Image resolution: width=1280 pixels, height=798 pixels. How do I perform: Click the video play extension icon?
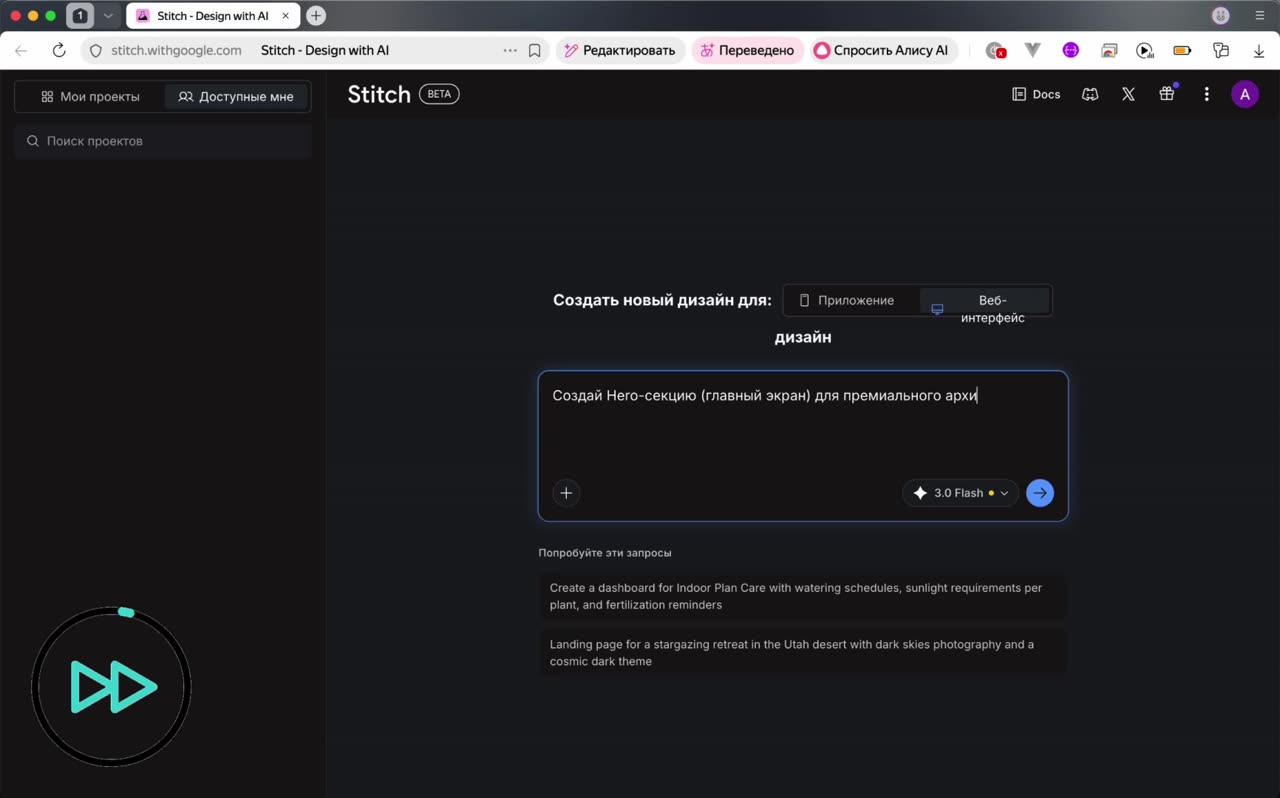1145,50
